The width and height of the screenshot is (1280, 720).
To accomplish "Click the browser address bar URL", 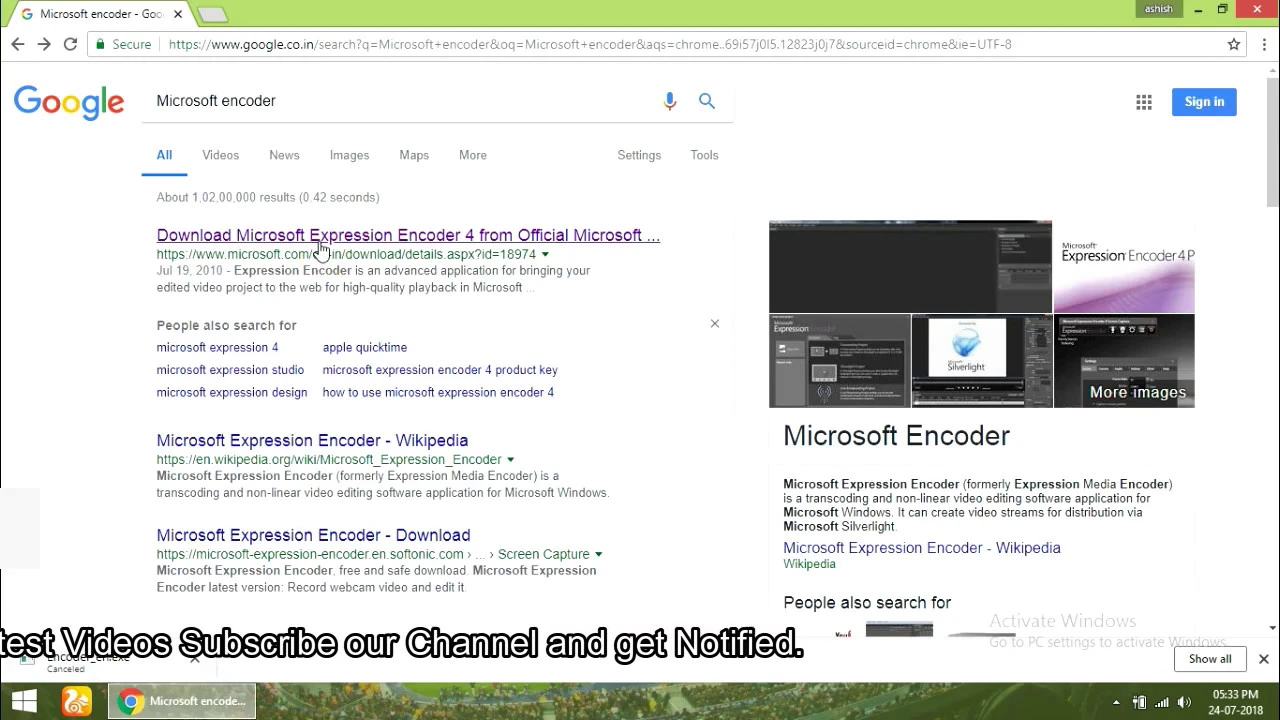I will tap(590, 44).
